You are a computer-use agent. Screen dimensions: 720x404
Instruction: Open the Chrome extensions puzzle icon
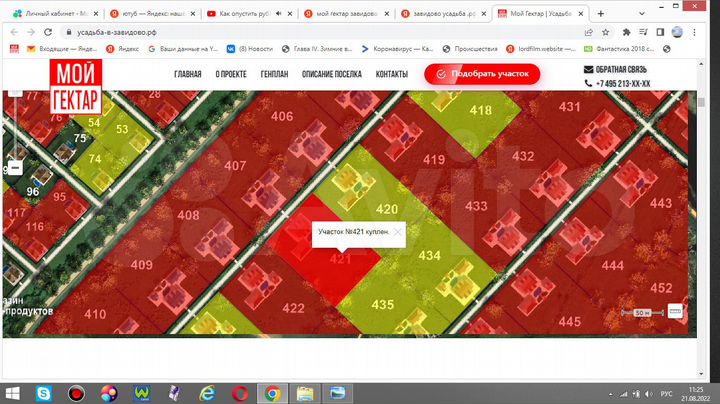tap(626, 32)
